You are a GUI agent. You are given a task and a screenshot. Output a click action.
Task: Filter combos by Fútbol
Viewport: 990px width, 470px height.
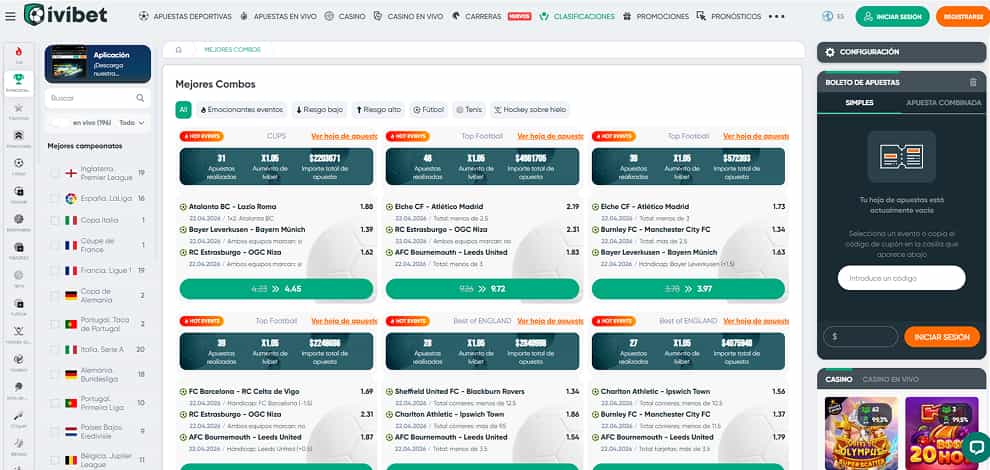click(x=429, y=110)
